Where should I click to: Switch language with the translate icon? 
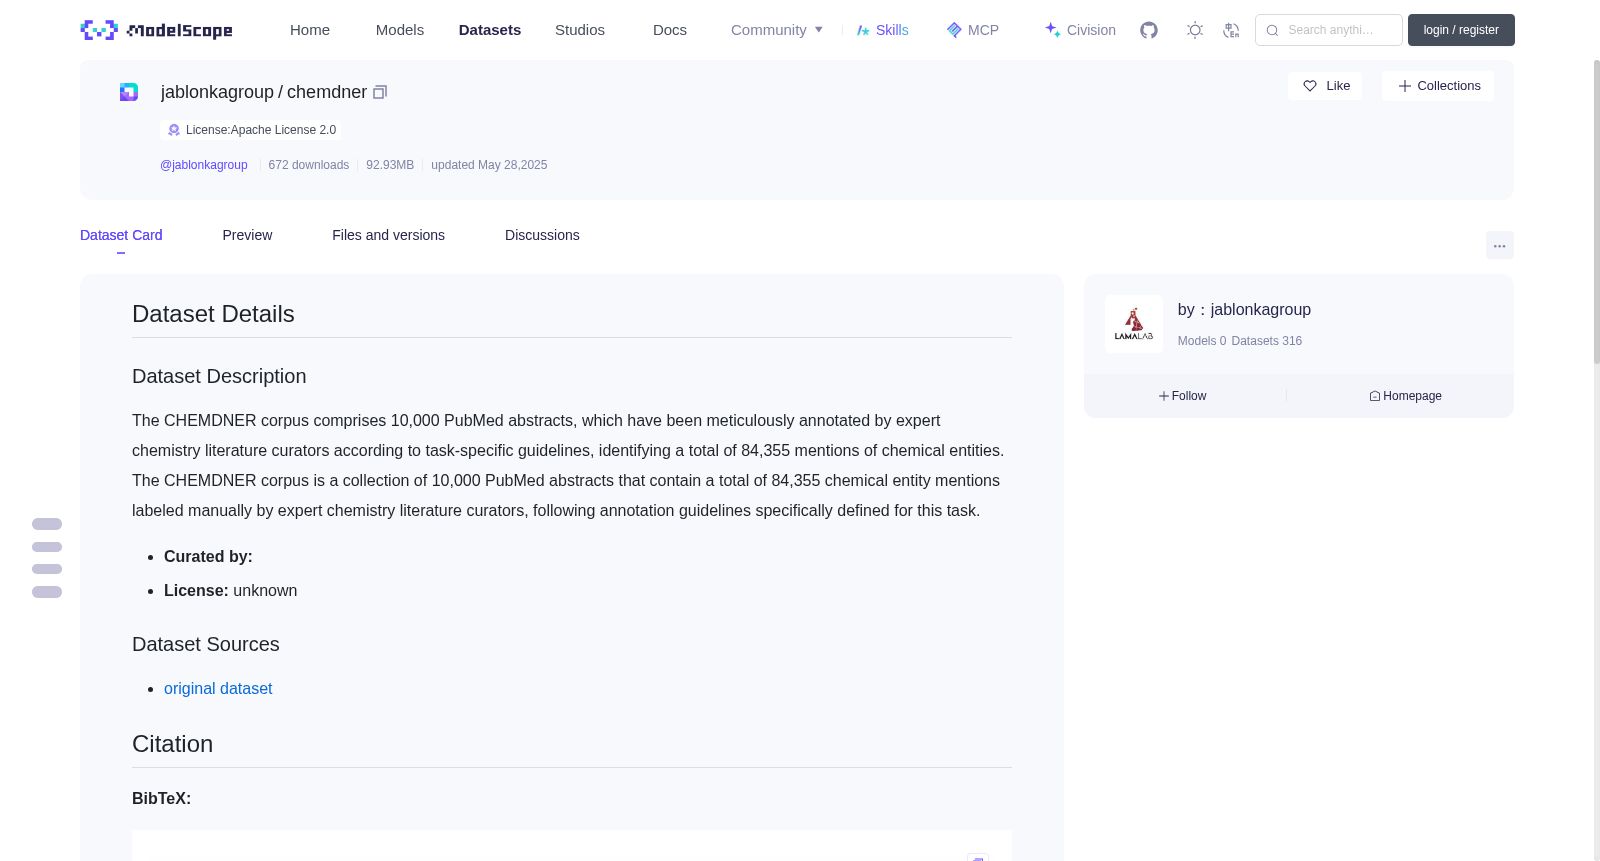1231,30
